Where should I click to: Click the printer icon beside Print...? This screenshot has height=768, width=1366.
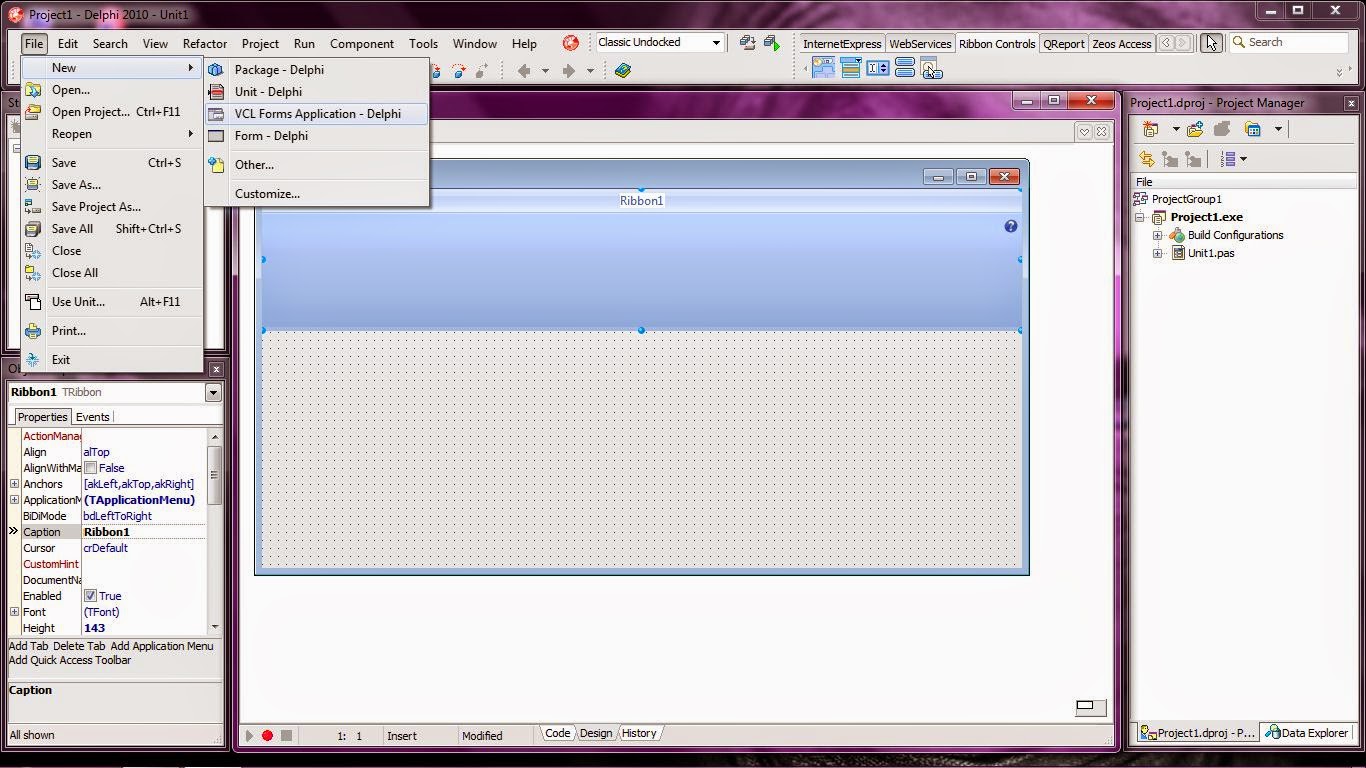(33, 331)
